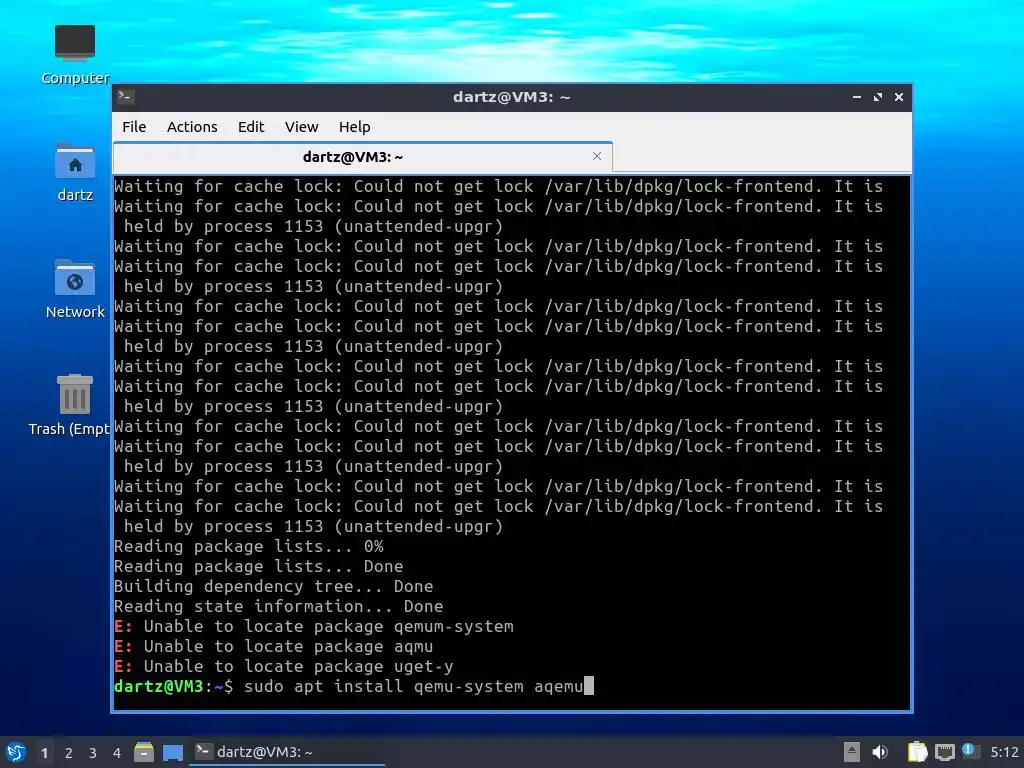Click 'Unable to locate package aqmu' line
Screen dimensions: 1024x768
(x=274, y=647)
